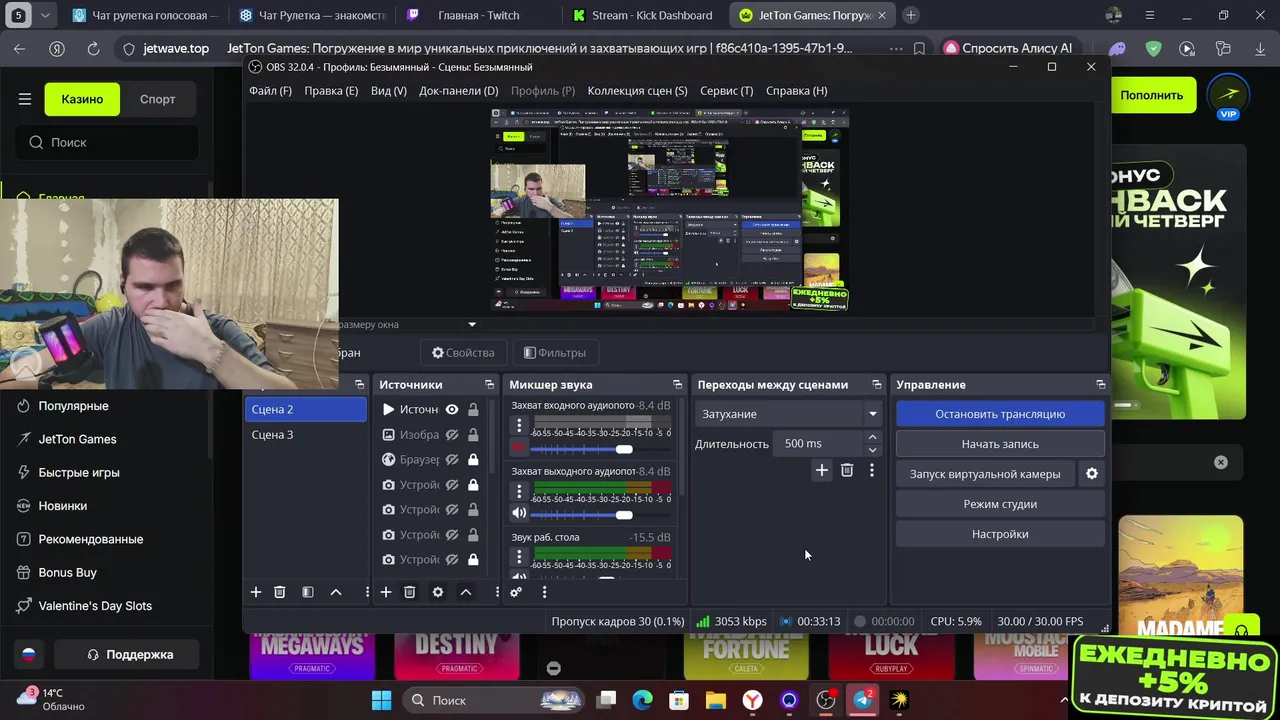
Task: Open OBS Настройки button
Action: tap(1000, 534)
